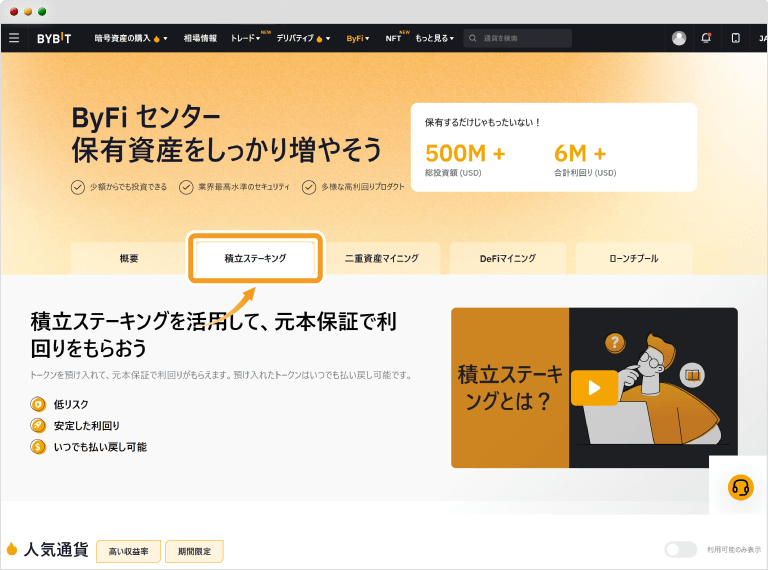
Task: Open the headset support chat button
Action: coord(740,488)
